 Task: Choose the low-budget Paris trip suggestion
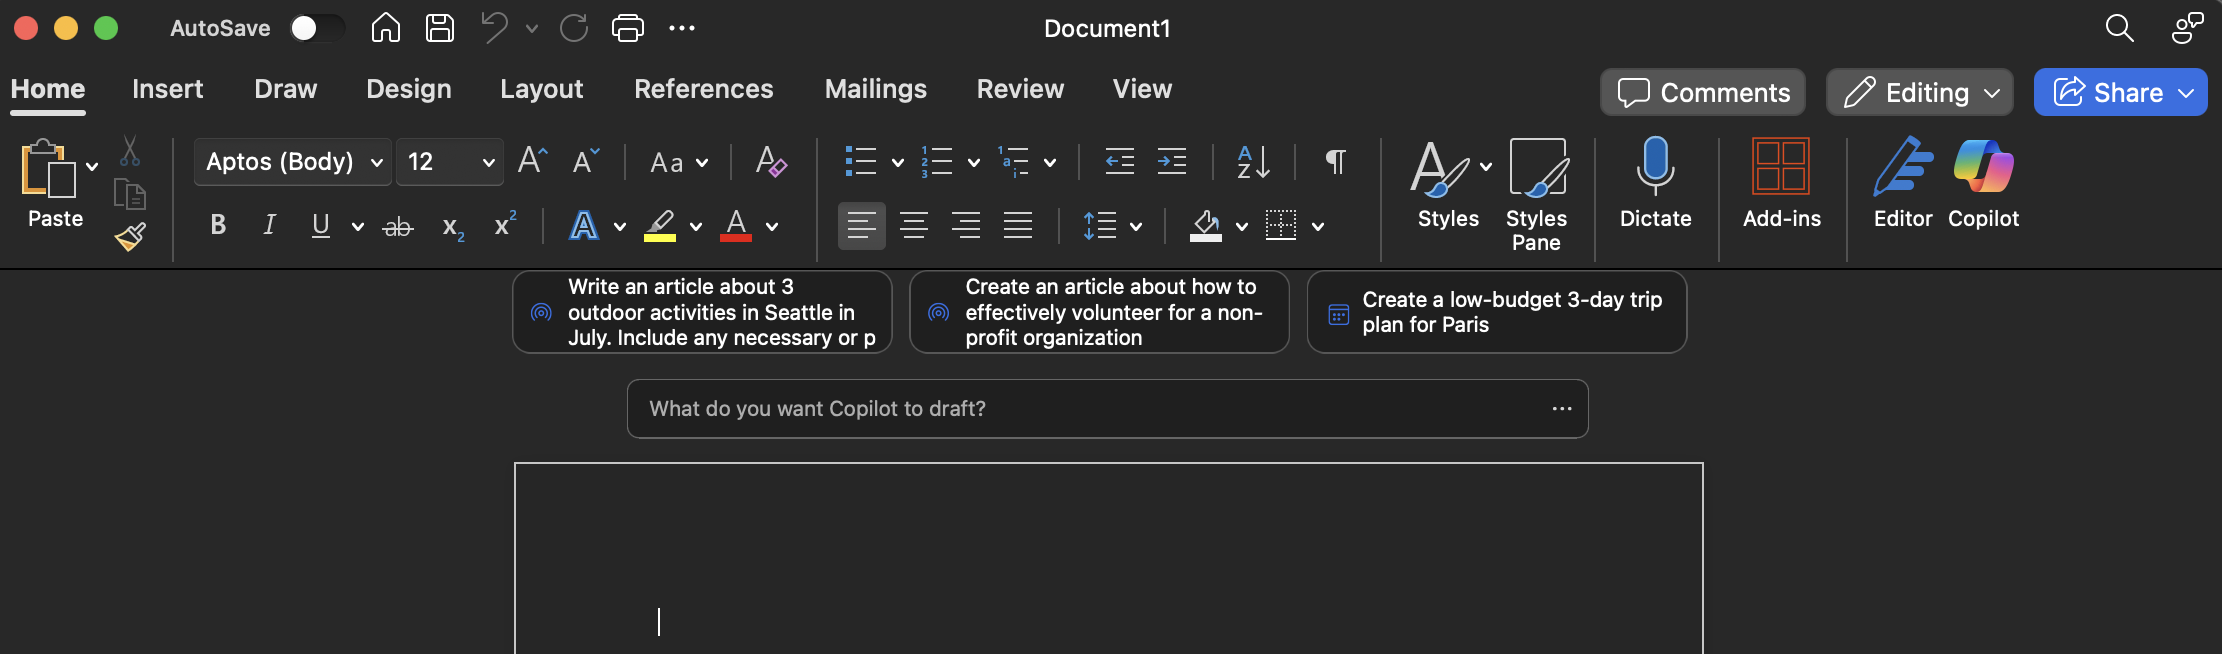point(1496,312)
